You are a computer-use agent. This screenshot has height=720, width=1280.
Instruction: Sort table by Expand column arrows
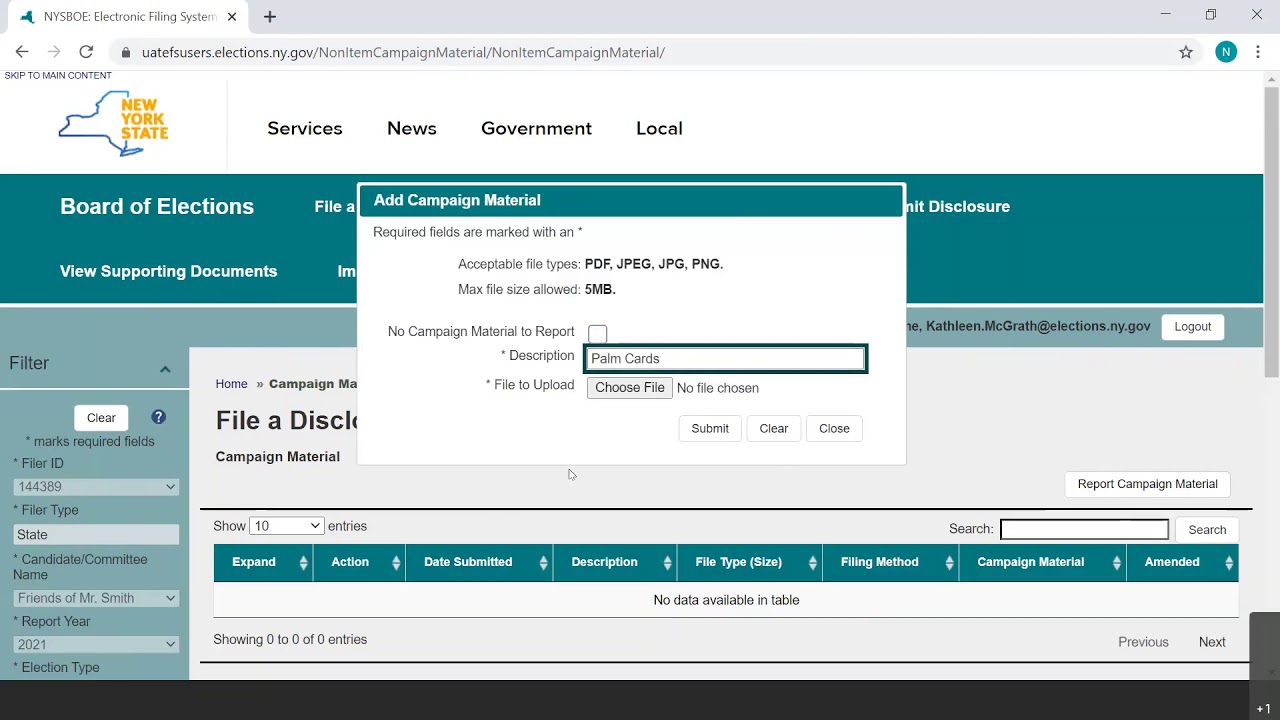(x=303, y=562)
